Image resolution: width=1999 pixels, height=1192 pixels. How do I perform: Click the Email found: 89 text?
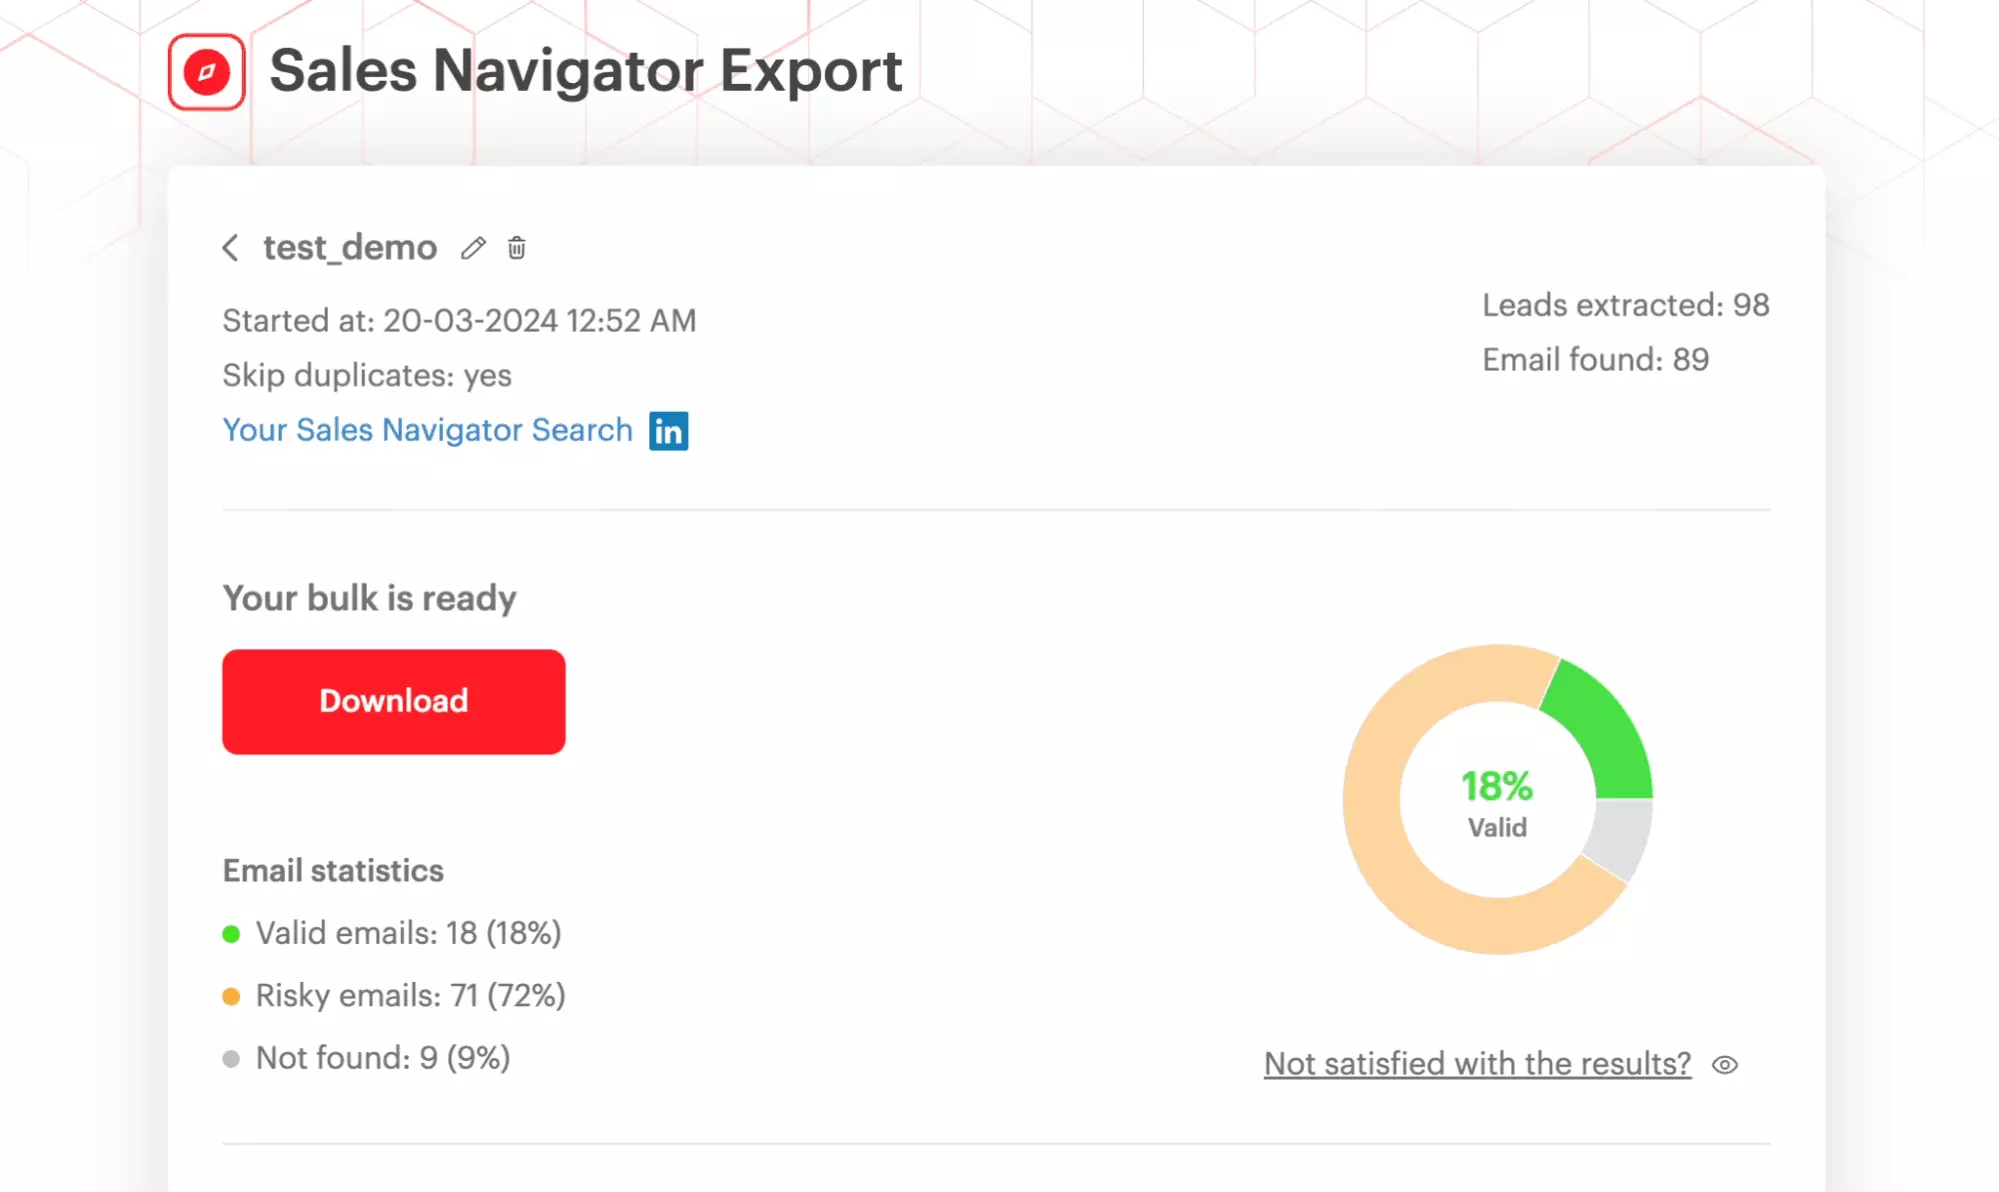(x=1595, y=360)
